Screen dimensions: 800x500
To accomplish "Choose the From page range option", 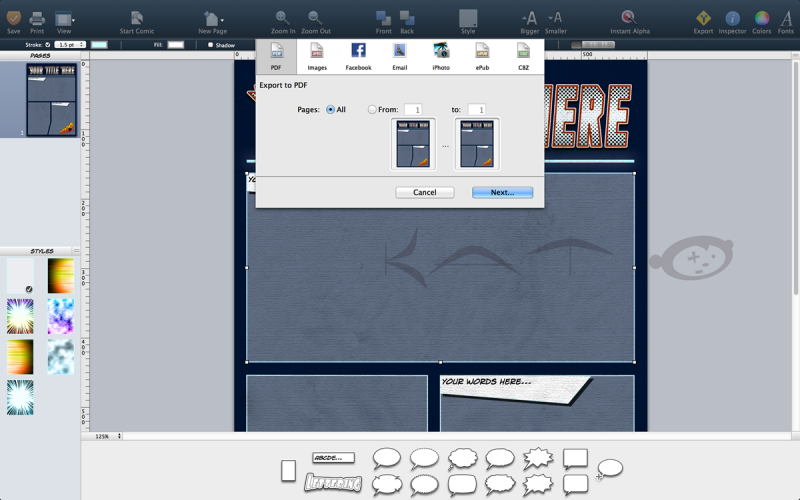I will (372, 109).
